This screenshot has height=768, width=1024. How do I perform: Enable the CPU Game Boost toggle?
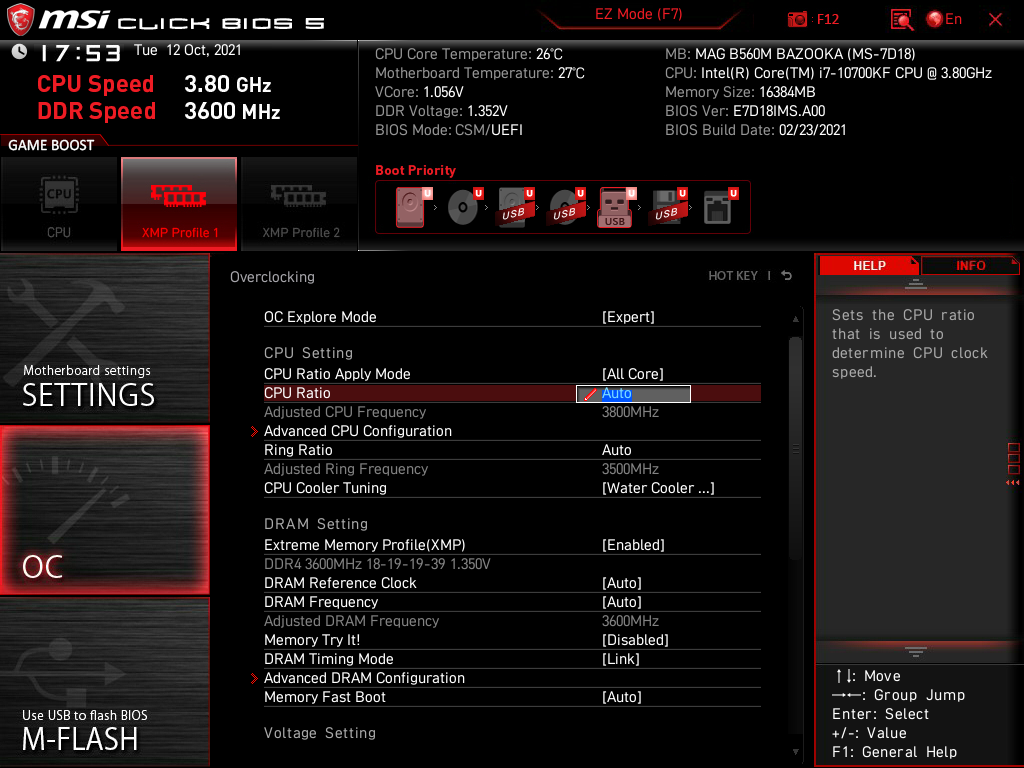pos(59,204)
